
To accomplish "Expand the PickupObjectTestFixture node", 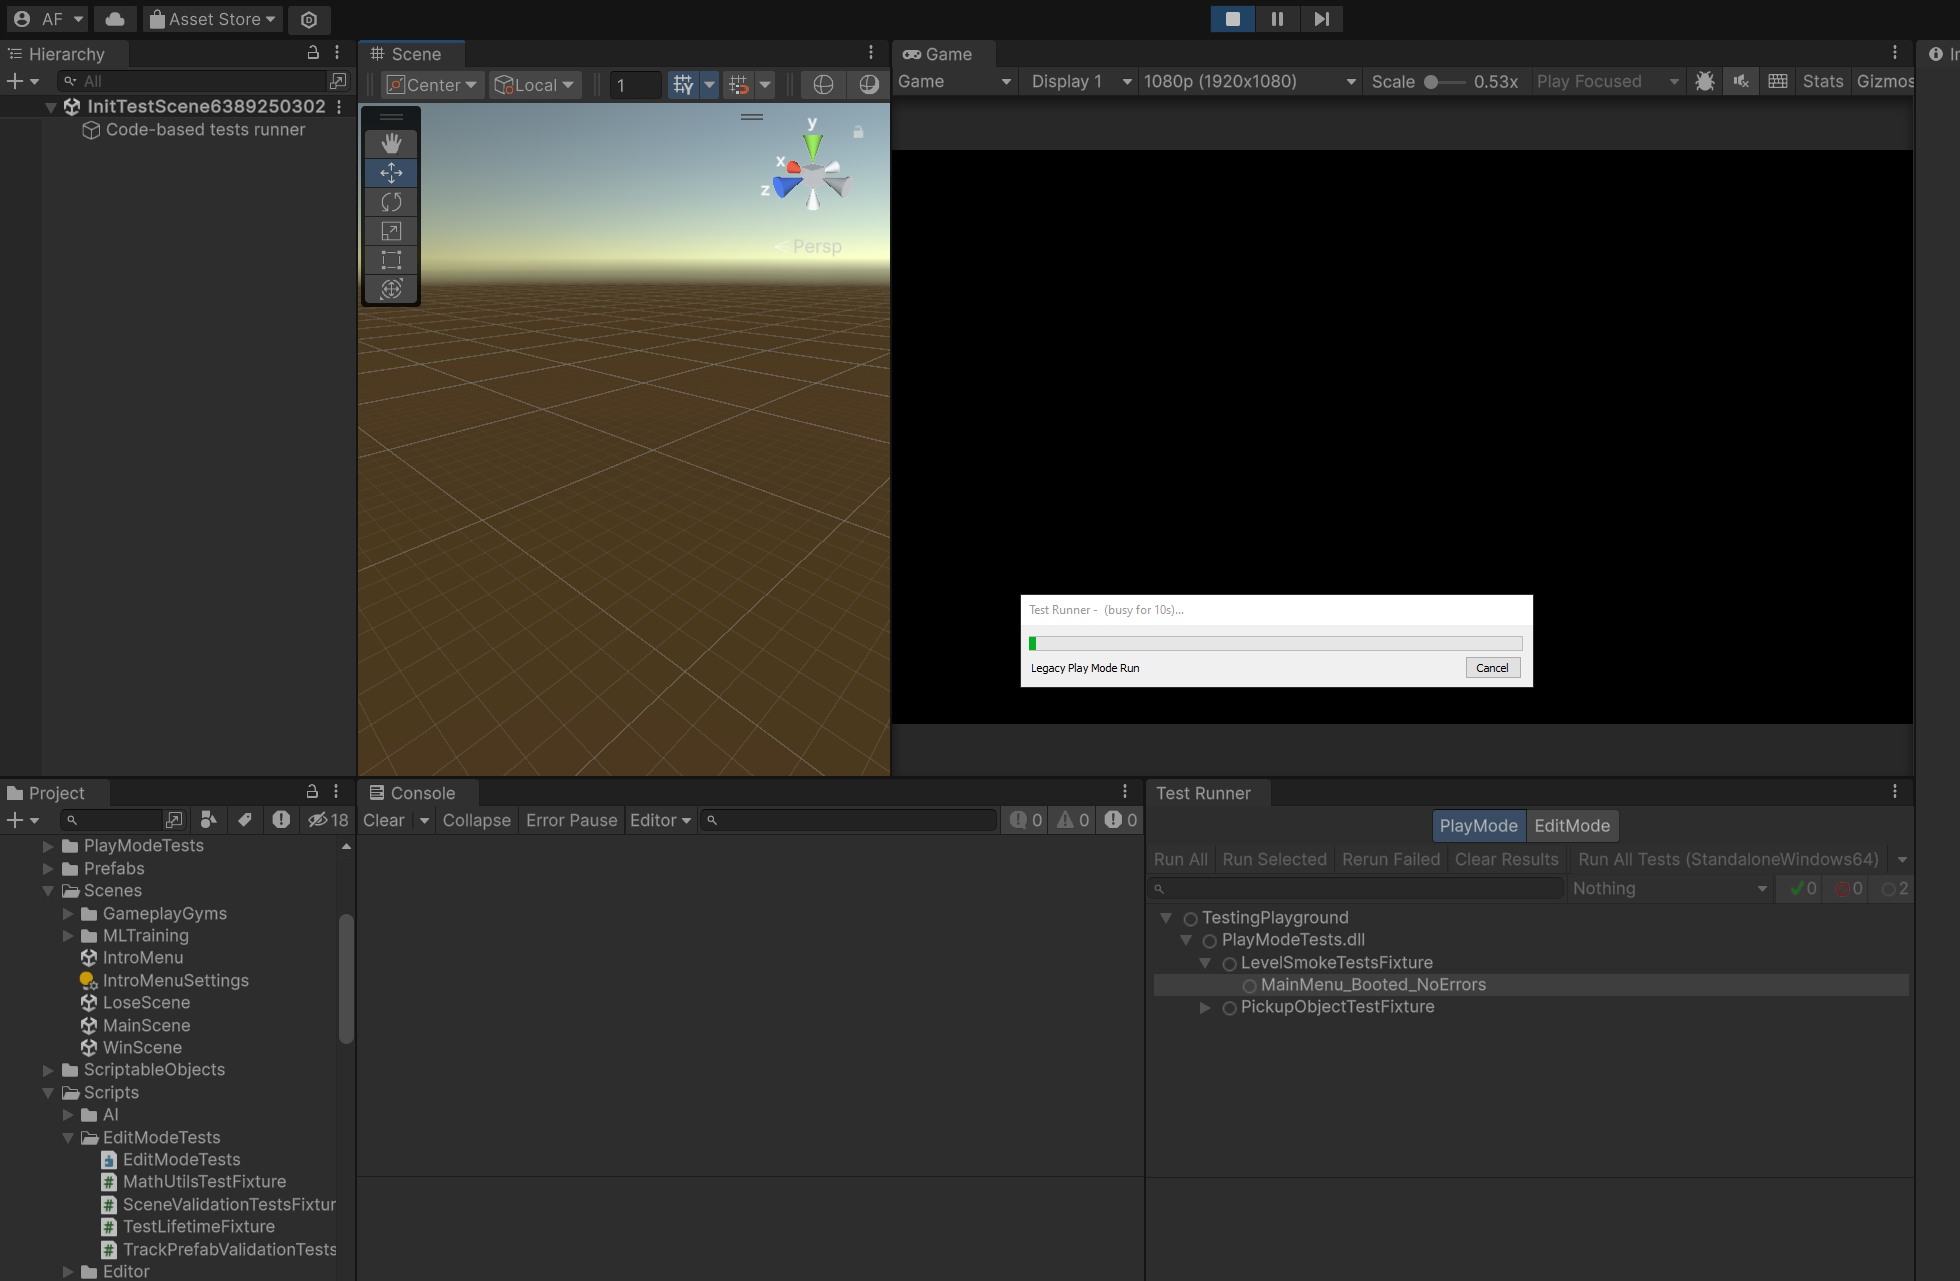I will [1206, 1007].
